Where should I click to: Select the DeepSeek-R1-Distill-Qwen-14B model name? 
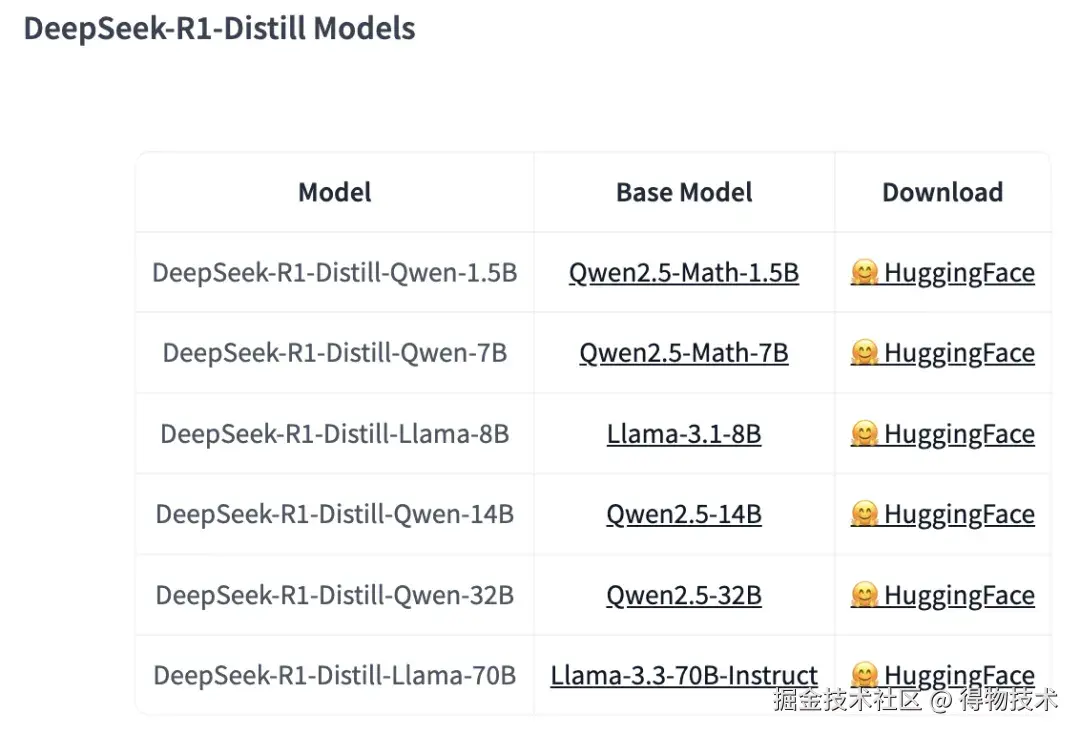pos(335,514)
